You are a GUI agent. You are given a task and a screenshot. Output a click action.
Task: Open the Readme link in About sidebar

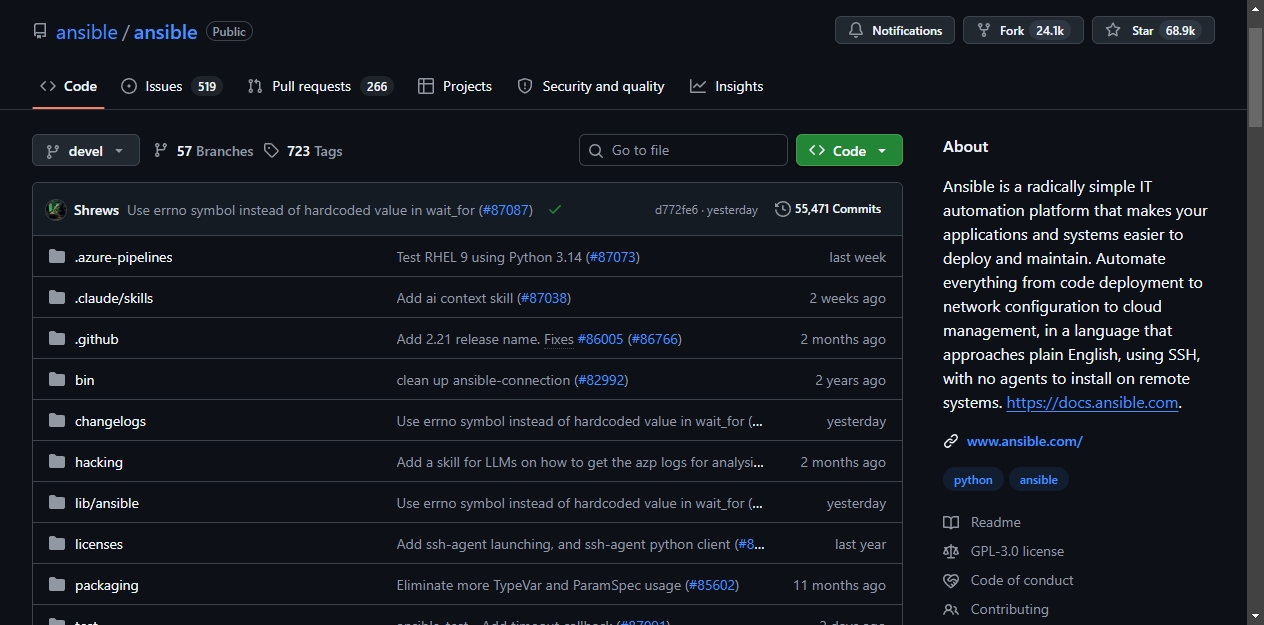[x=982, y=522]
